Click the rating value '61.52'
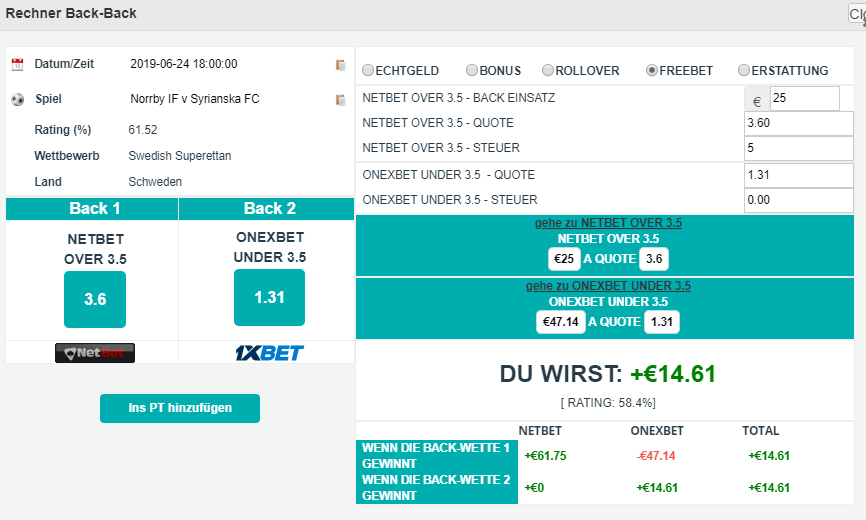The height and width of the screenshot is (520, 866). (x=143, y=130)
